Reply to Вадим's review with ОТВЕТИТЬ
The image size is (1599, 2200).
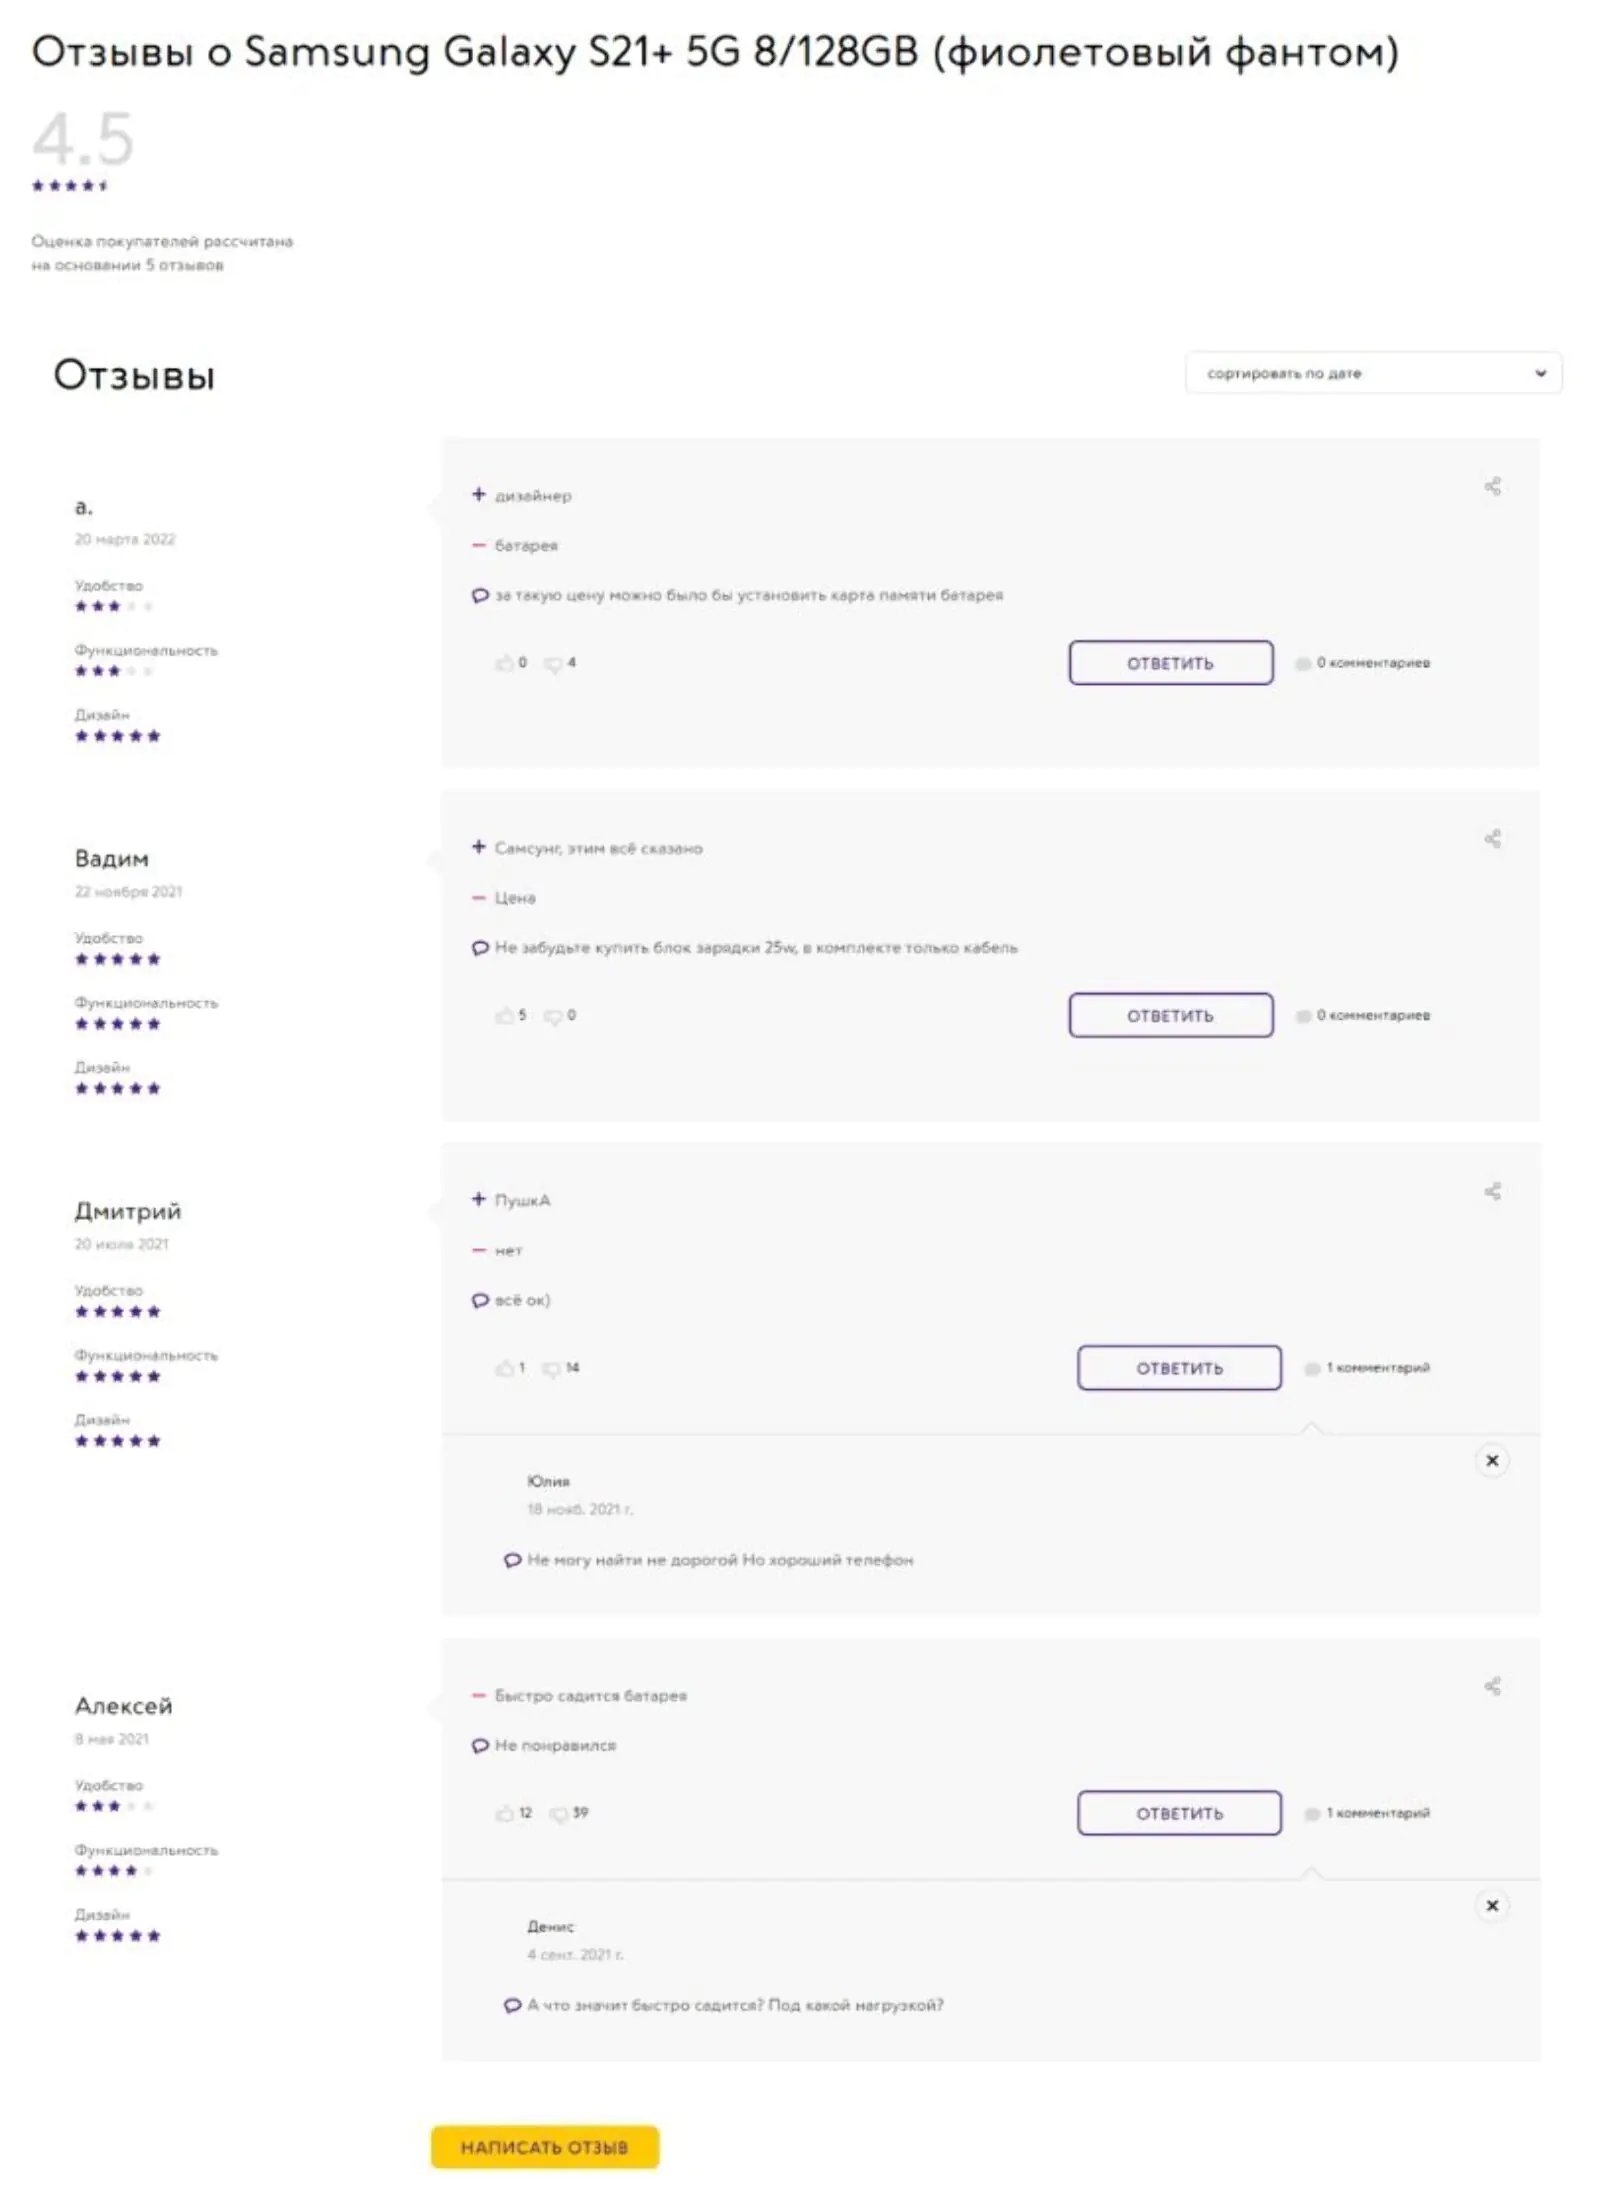(1171, 1015)
